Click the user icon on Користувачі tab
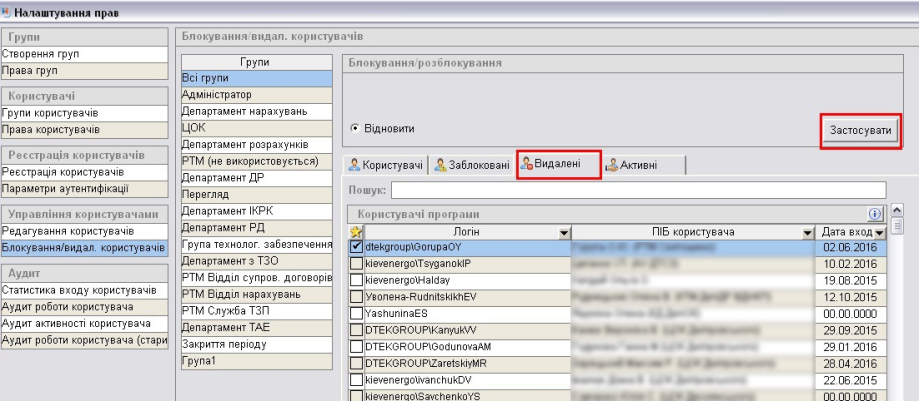This screenshot has height=401, width=919. click(x=354, y=164)
